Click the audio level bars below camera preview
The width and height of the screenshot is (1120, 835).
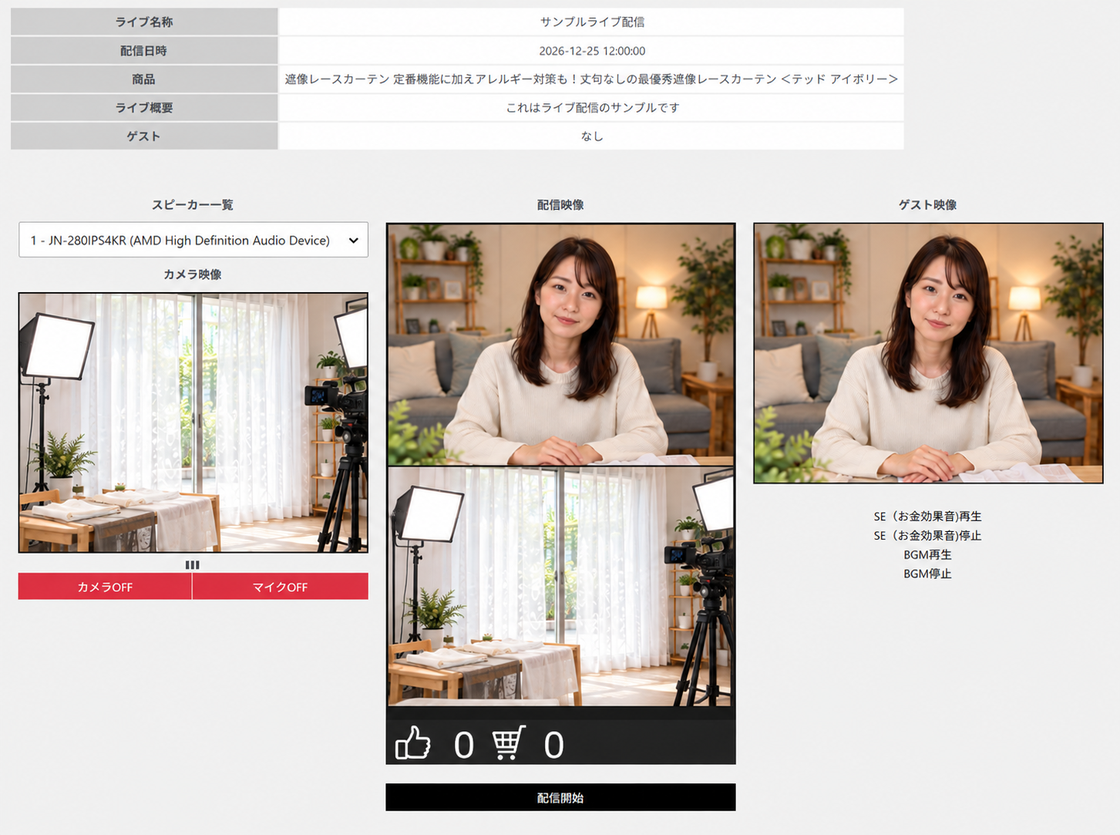(192, 564)
